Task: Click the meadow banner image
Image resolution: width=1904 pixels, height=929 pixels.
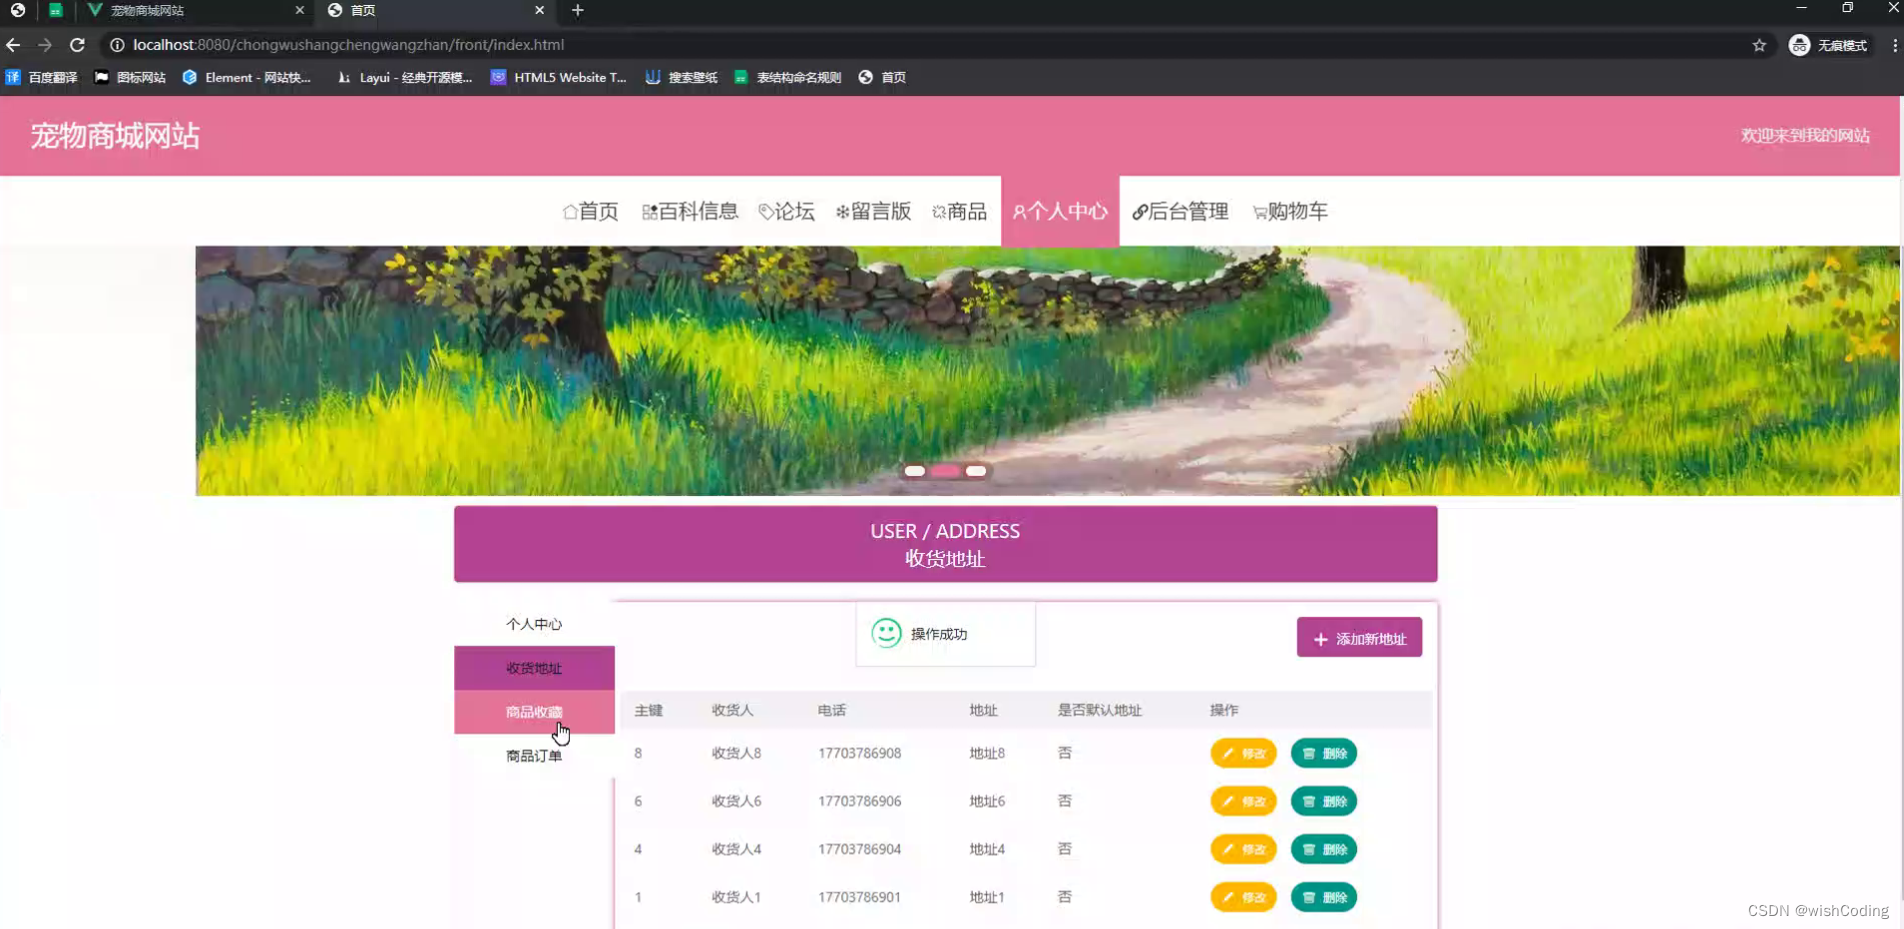Action: click(x=1047, y=370)
